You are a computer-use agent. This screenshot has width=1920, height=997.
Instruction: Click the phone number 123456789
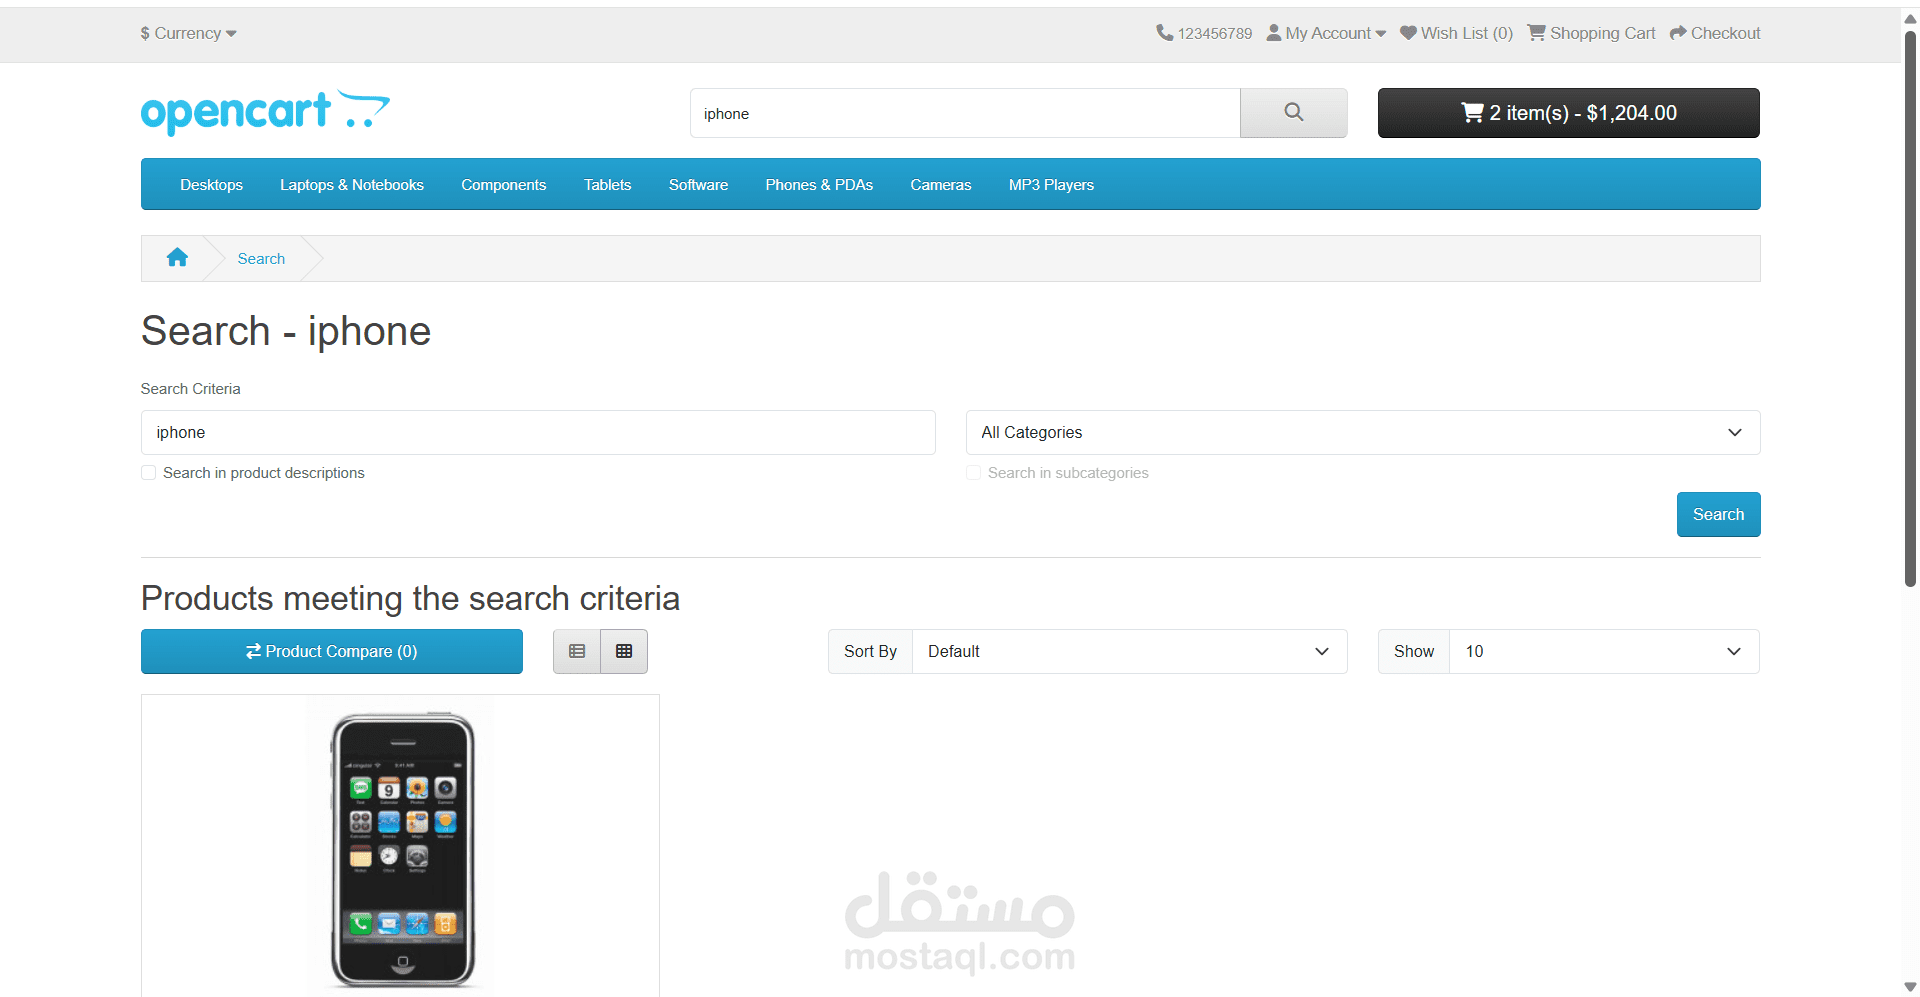click(x=1204, y=33)
